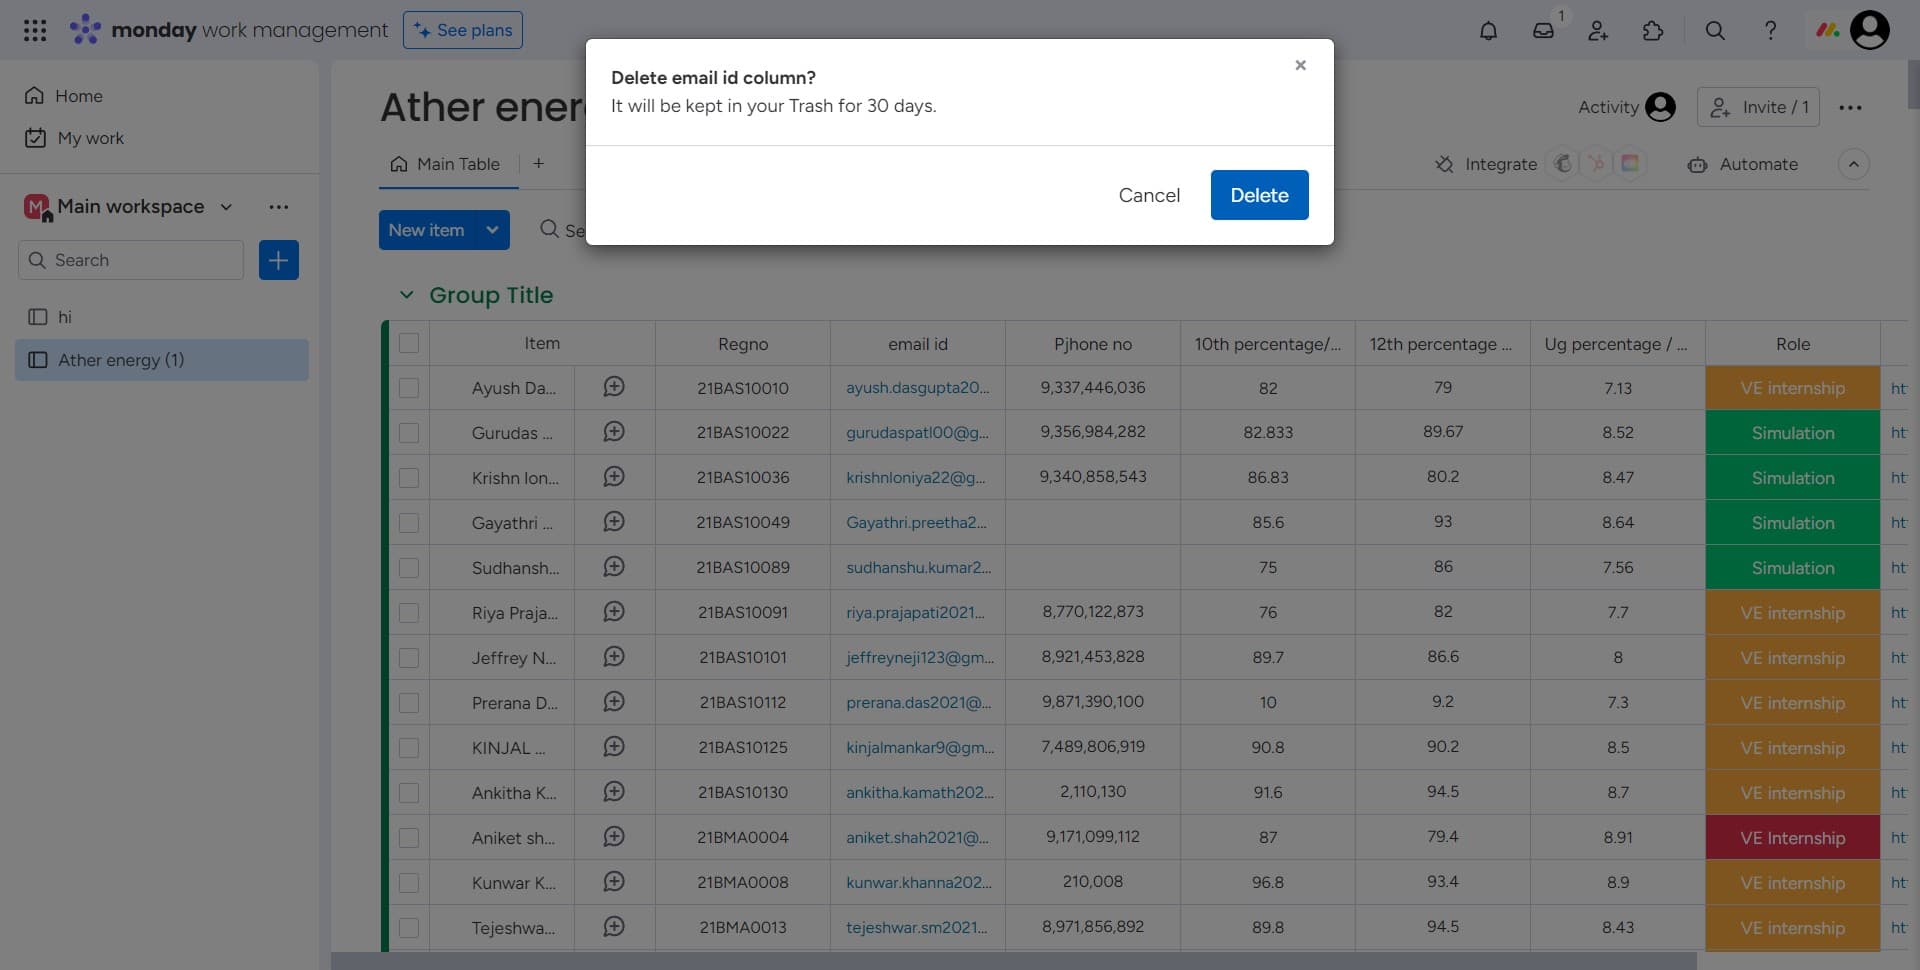Click Gurudas's green Simulation role label

[1793, 432]
